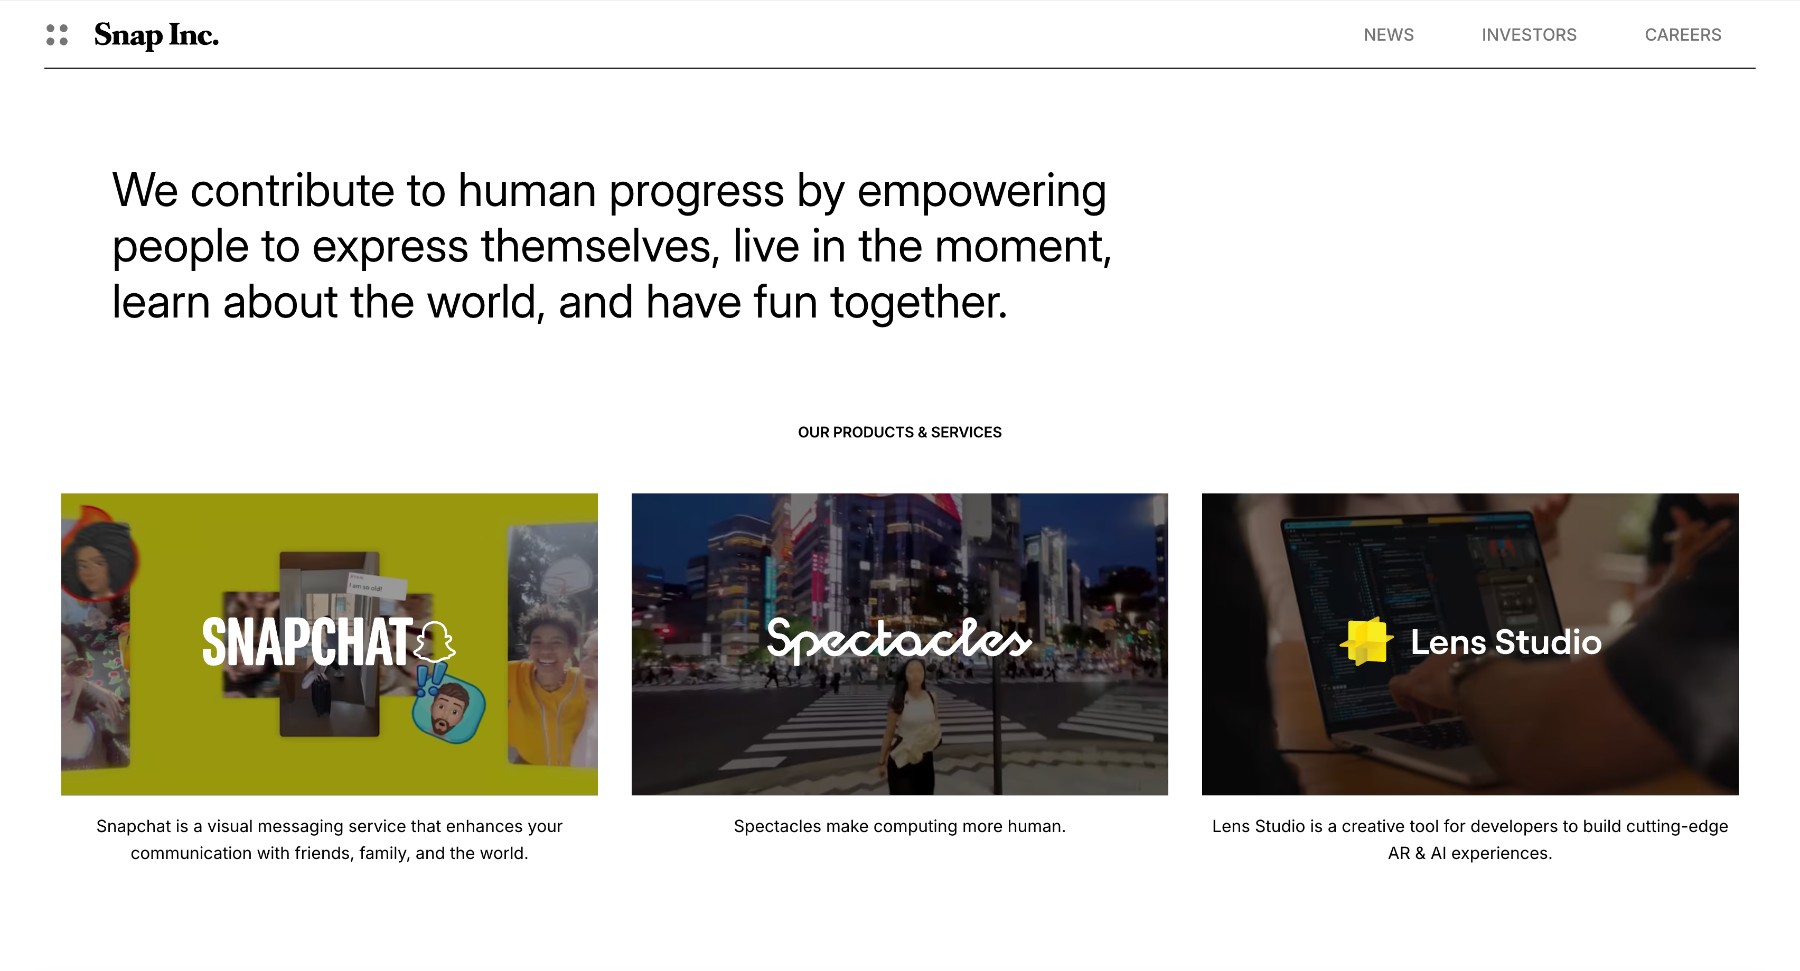Click the bearded Bitmoji sticker
1800x971 pixels.
coord(451,709)
